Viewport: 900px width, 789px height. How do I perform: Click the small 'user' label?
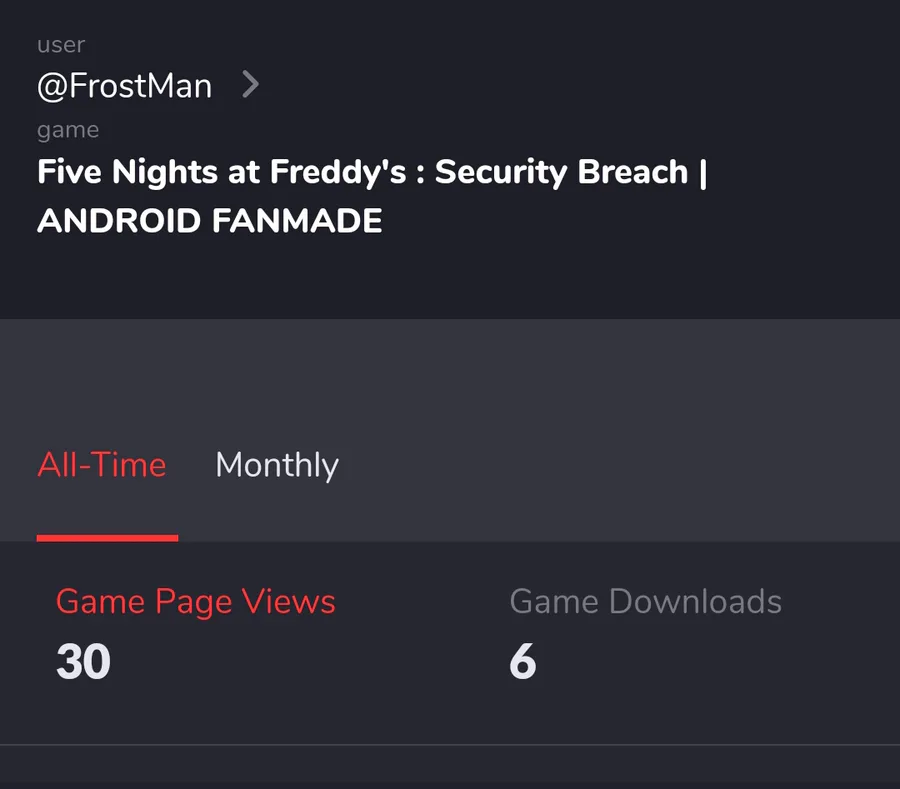[61, 45]
